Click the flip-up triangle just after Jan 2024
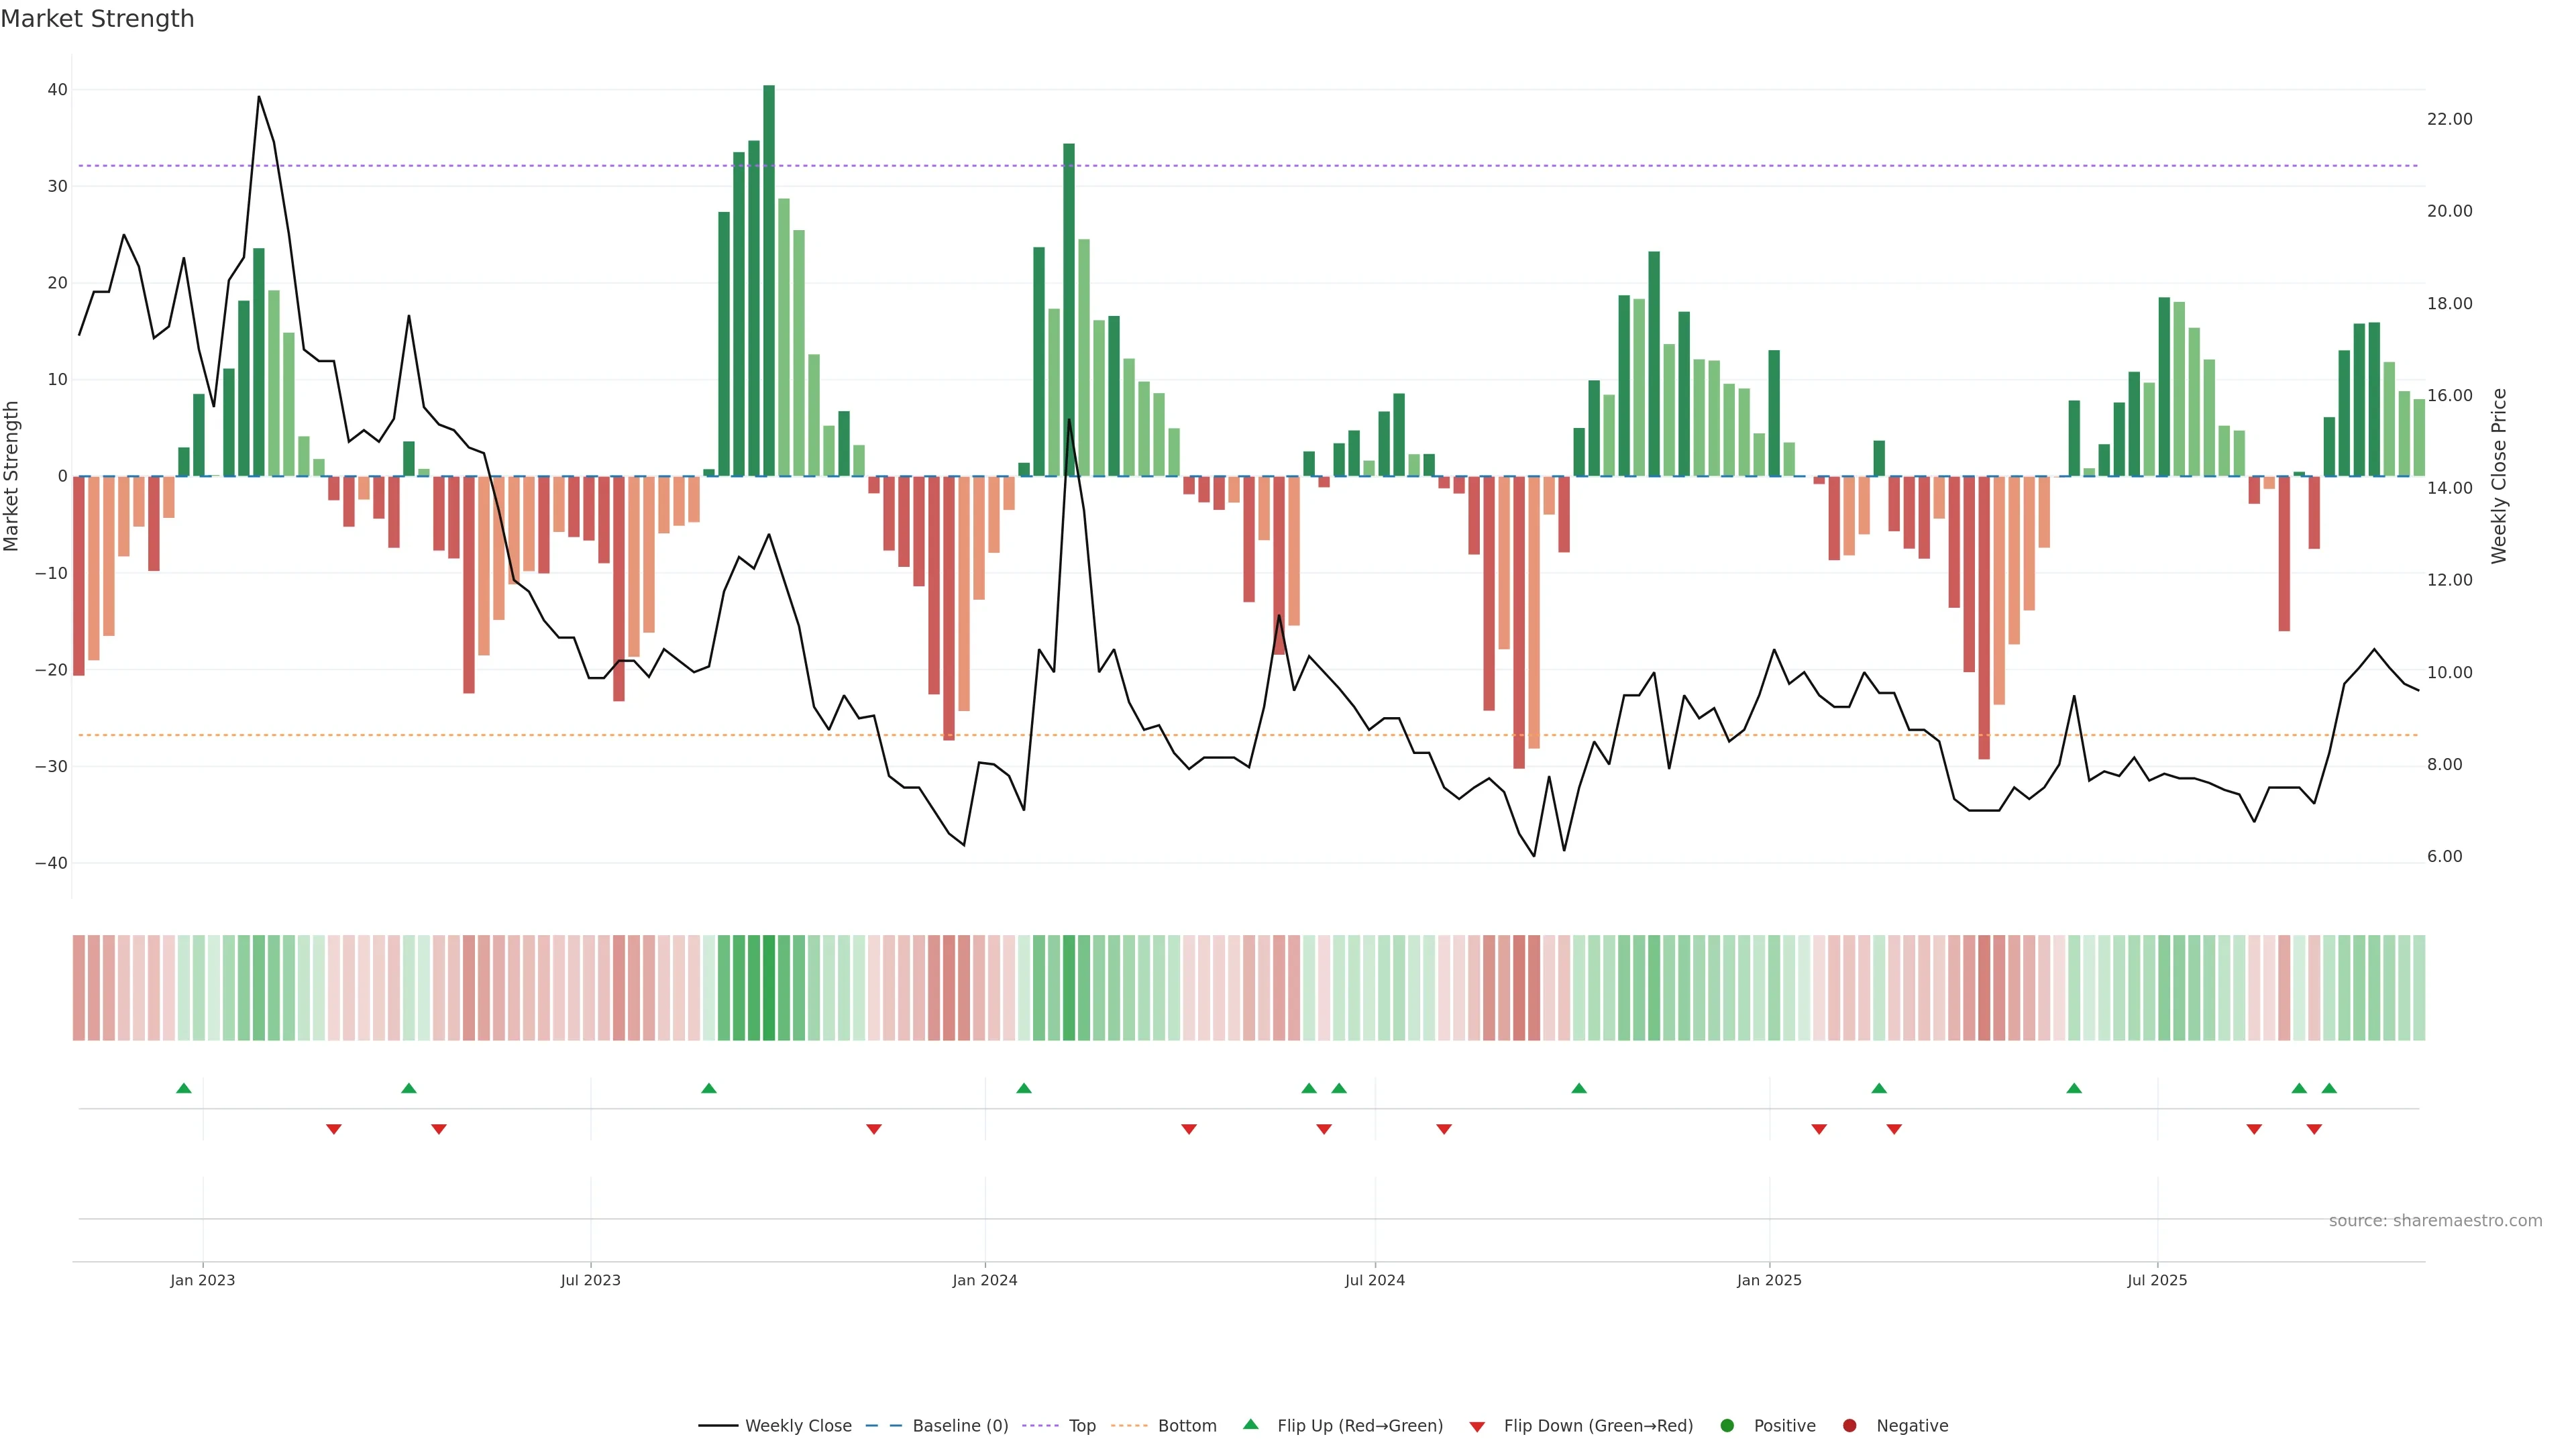 (1023, 1088)
